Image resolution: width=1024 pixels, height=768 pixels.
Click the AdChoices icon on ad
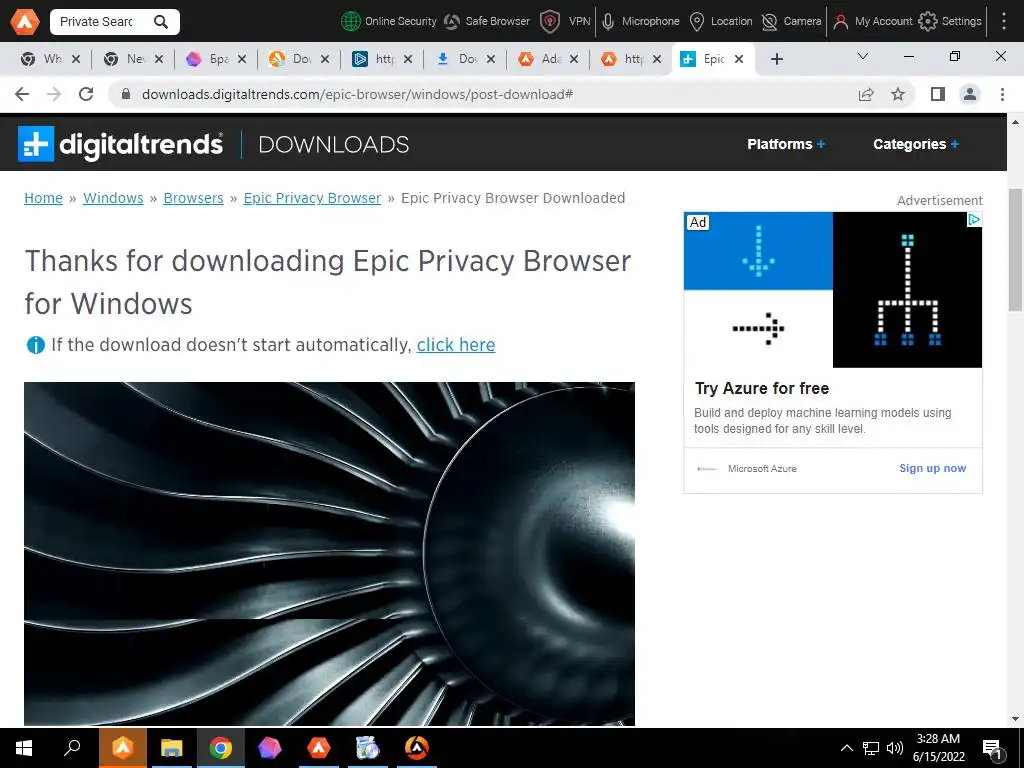[974, 219]
